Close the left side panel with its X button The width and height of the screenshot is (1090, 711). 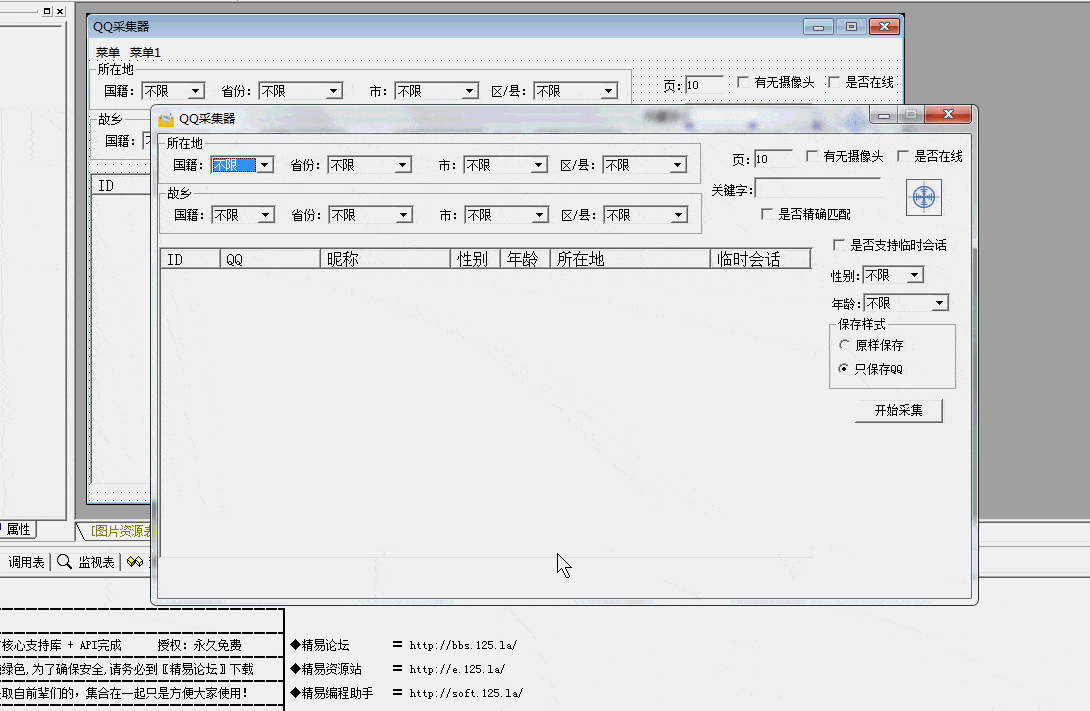point(60,11)
